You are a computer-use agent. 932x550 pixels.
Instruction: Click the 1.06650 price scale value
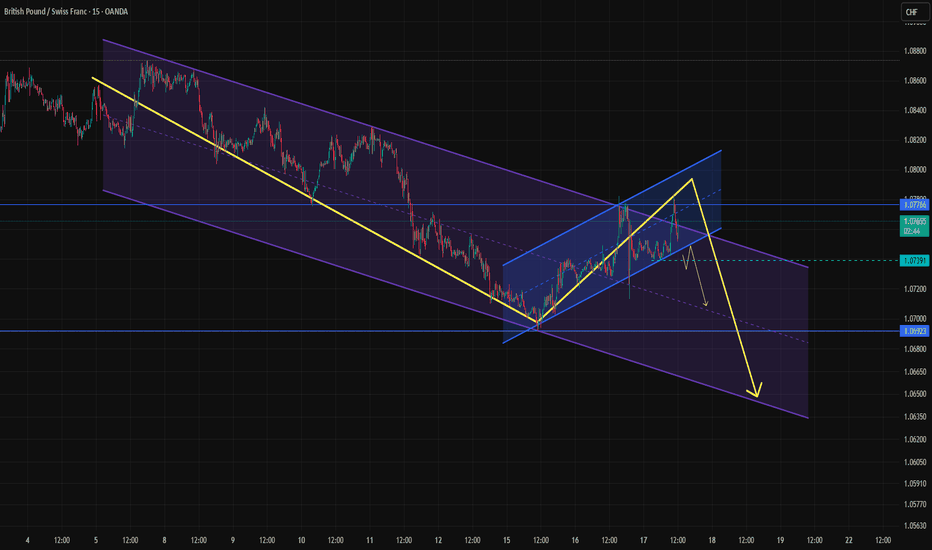915,372
